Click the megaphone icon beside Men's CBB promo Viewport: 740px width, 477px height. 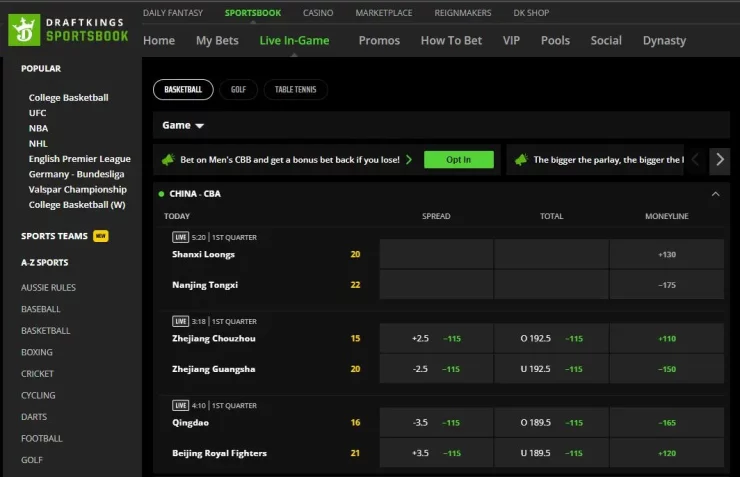tap(168, 160)
